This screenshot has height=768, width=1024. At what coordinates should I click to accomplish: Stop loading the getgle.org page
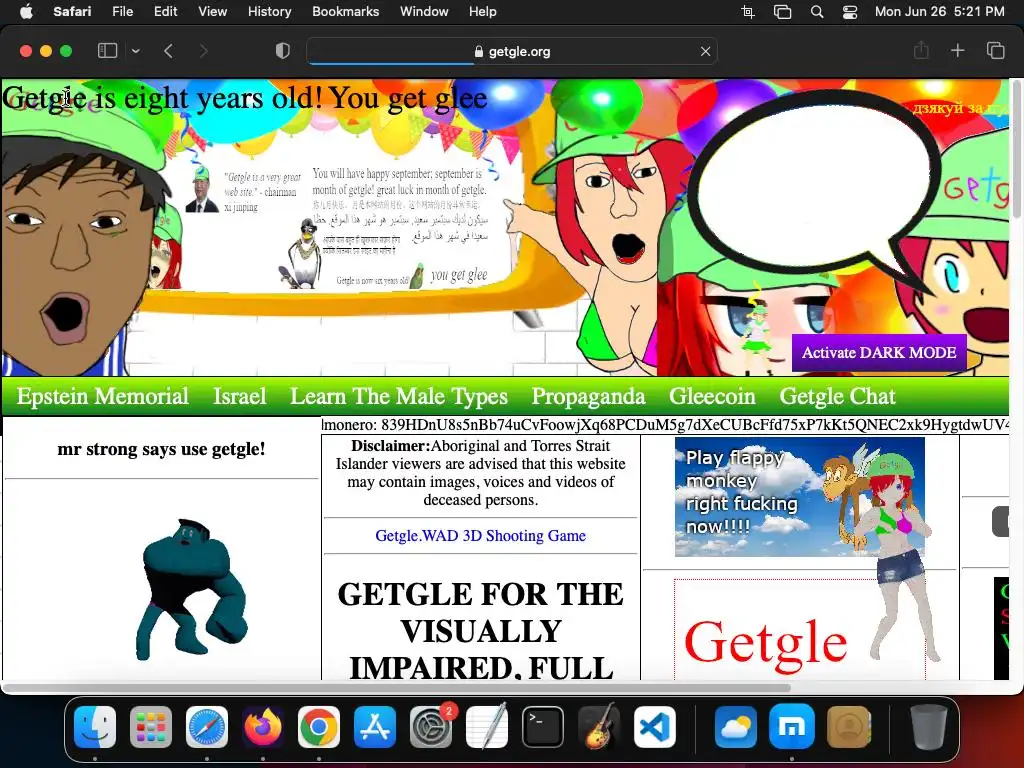click(705, 51)
